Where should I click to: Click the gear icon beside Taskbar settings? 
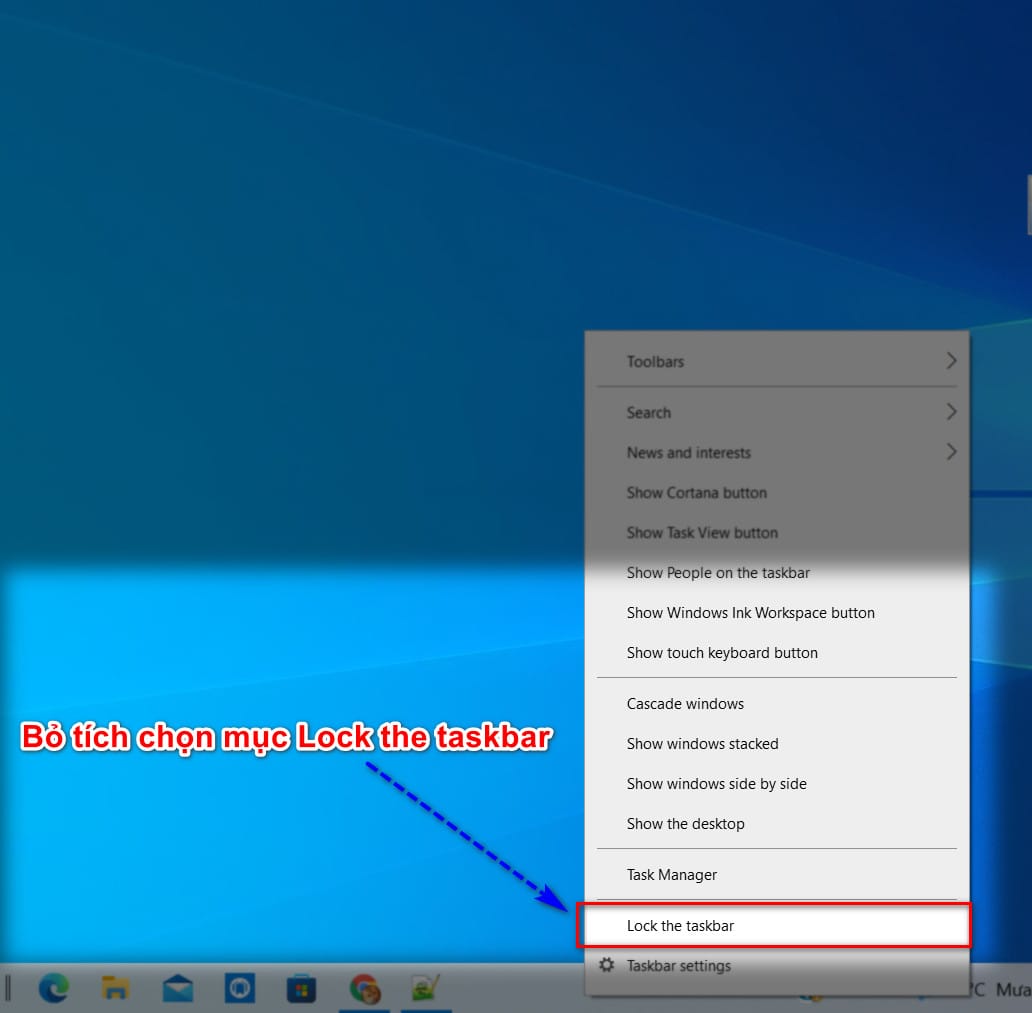606,965
